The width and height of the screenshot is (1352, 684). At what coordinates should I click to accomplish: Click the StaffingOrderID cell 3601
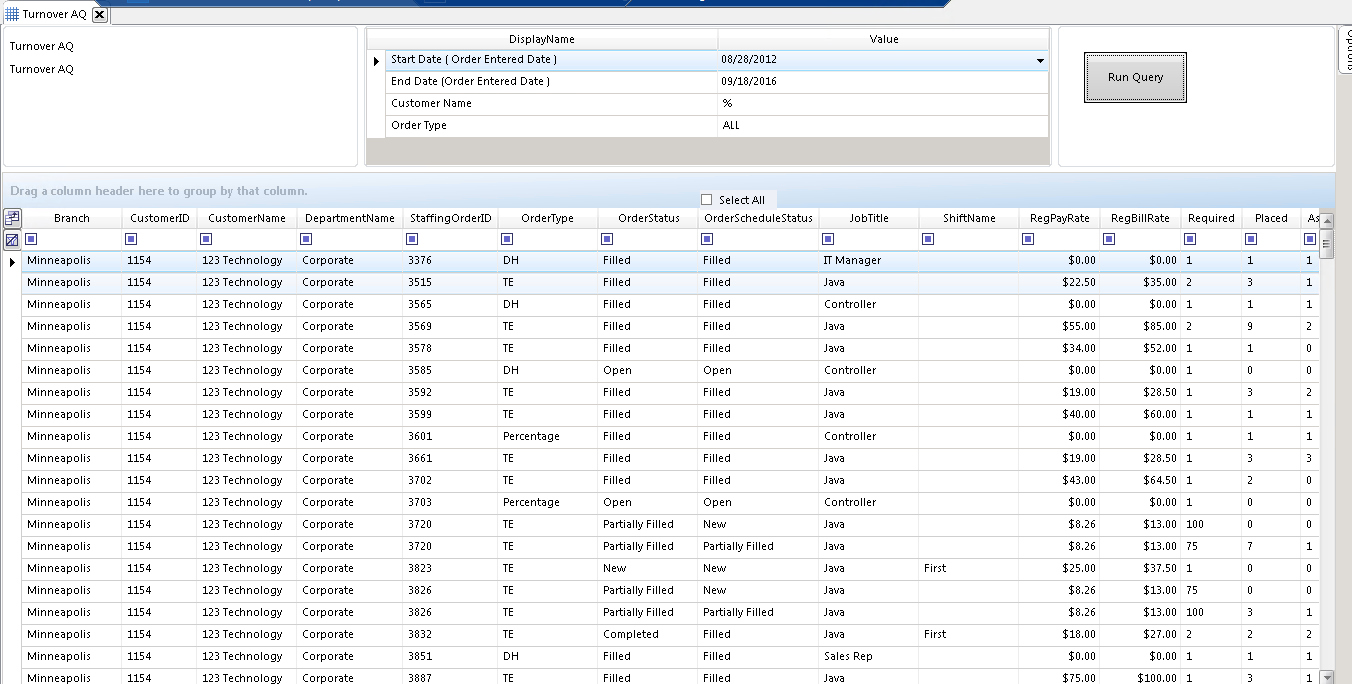click(450, 436)
